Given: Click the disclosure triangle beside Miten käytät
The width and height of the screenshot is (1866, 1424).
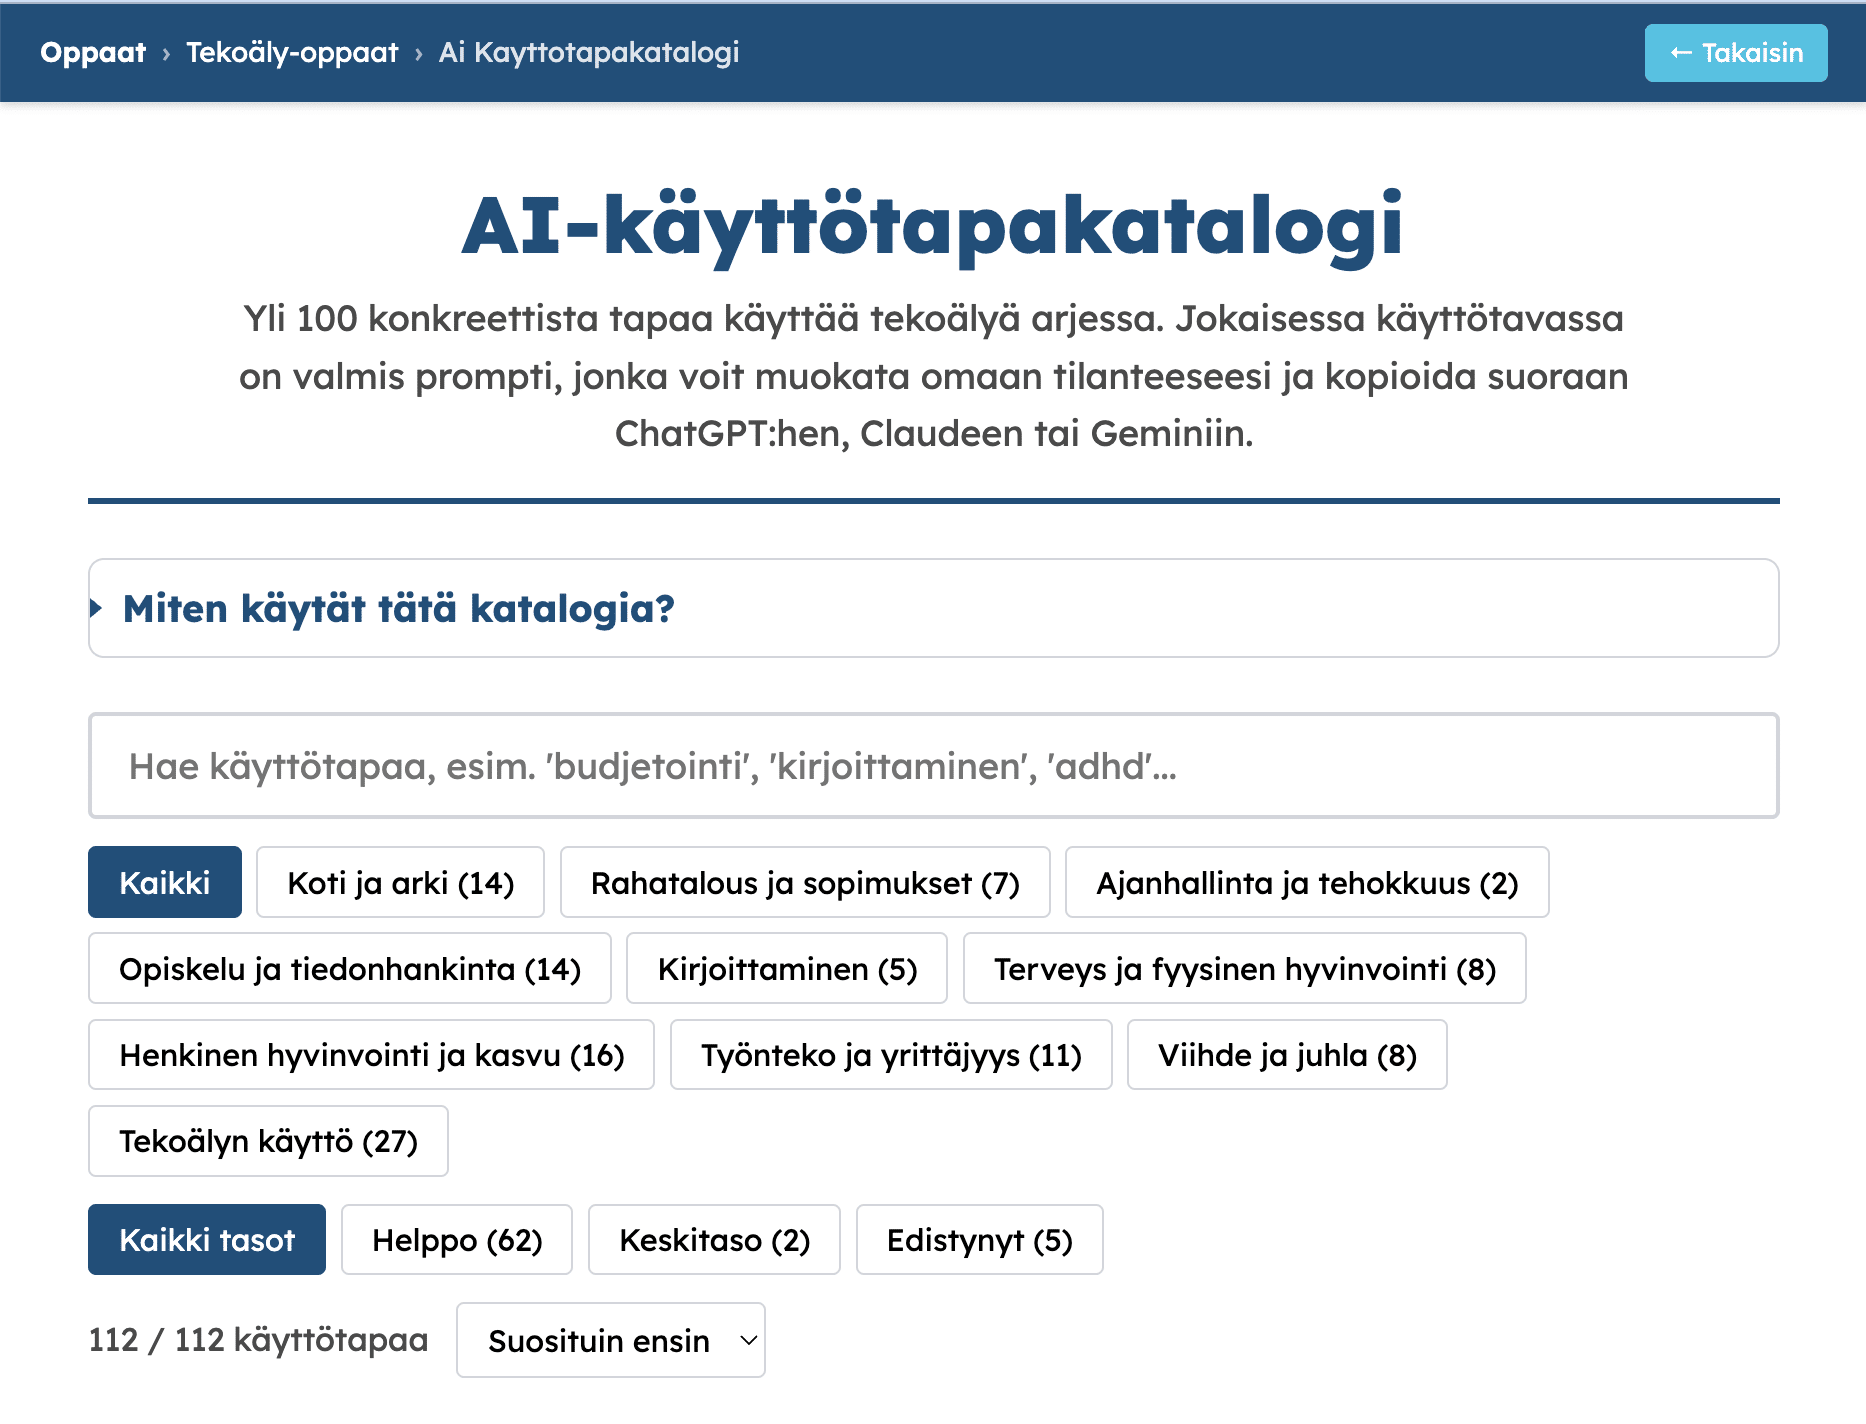Looking at the screenshot, I should tap(97, 608).
